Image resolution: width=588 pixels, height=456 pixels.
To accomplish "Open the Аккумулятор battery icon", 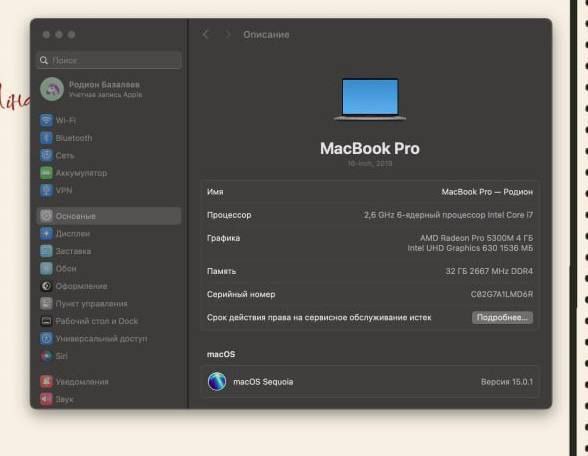I will tap(46, 173).
